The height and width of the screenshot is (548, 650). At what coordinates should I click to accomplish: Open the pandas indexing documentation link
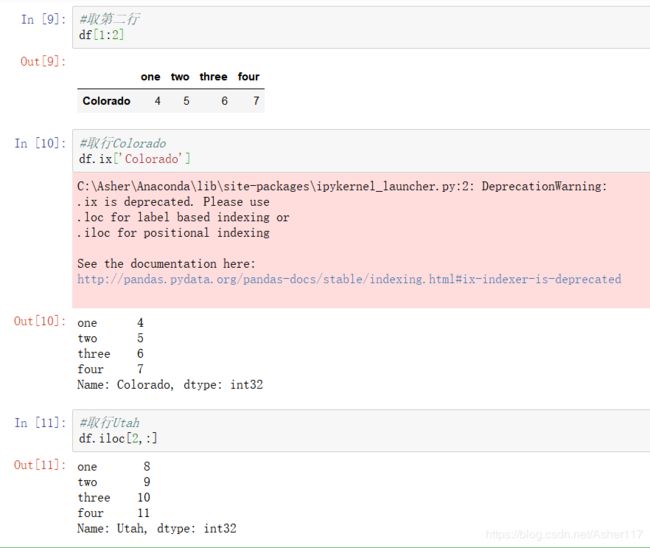349,279
